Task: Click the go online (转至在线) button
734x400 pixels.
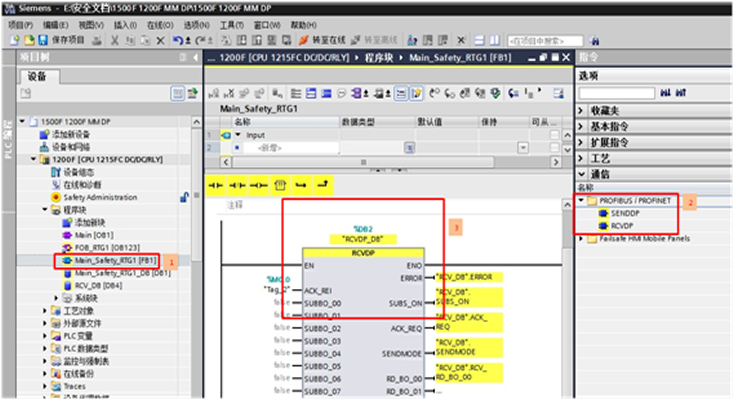Action: pyautogui.click(x=323, y=41)
